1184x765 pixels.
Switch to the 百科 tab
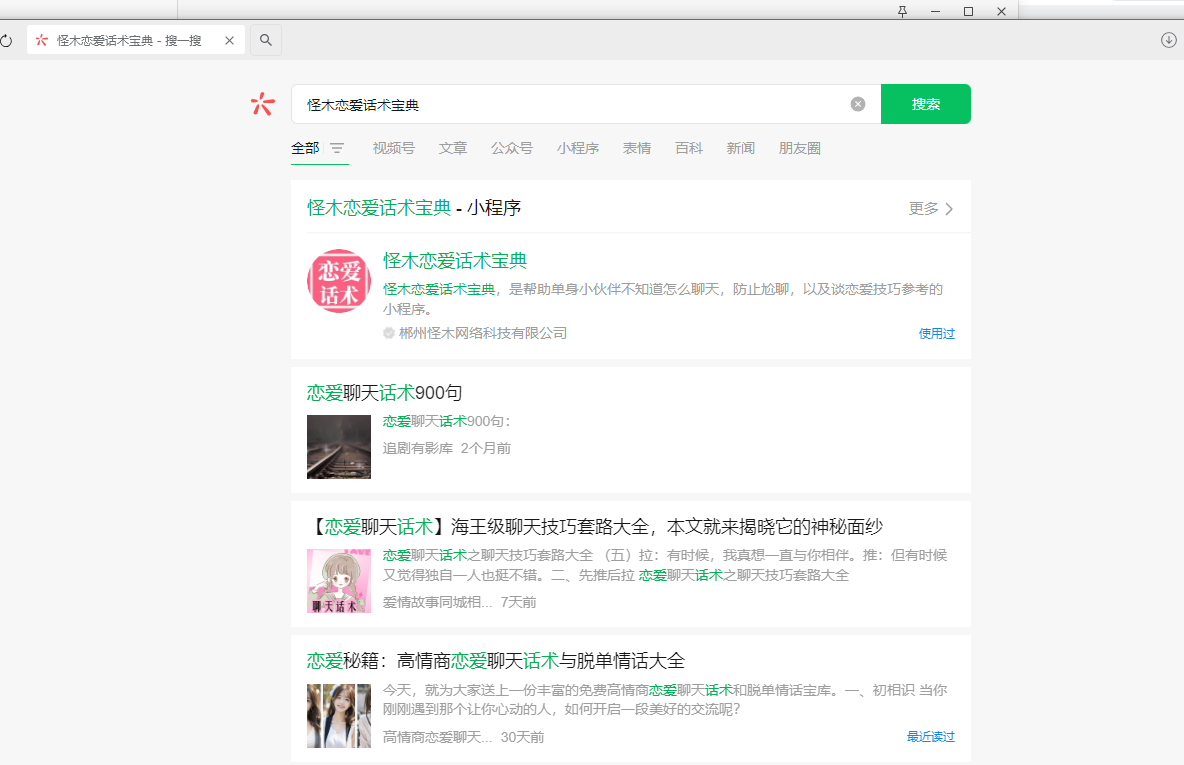coord(689,148)
